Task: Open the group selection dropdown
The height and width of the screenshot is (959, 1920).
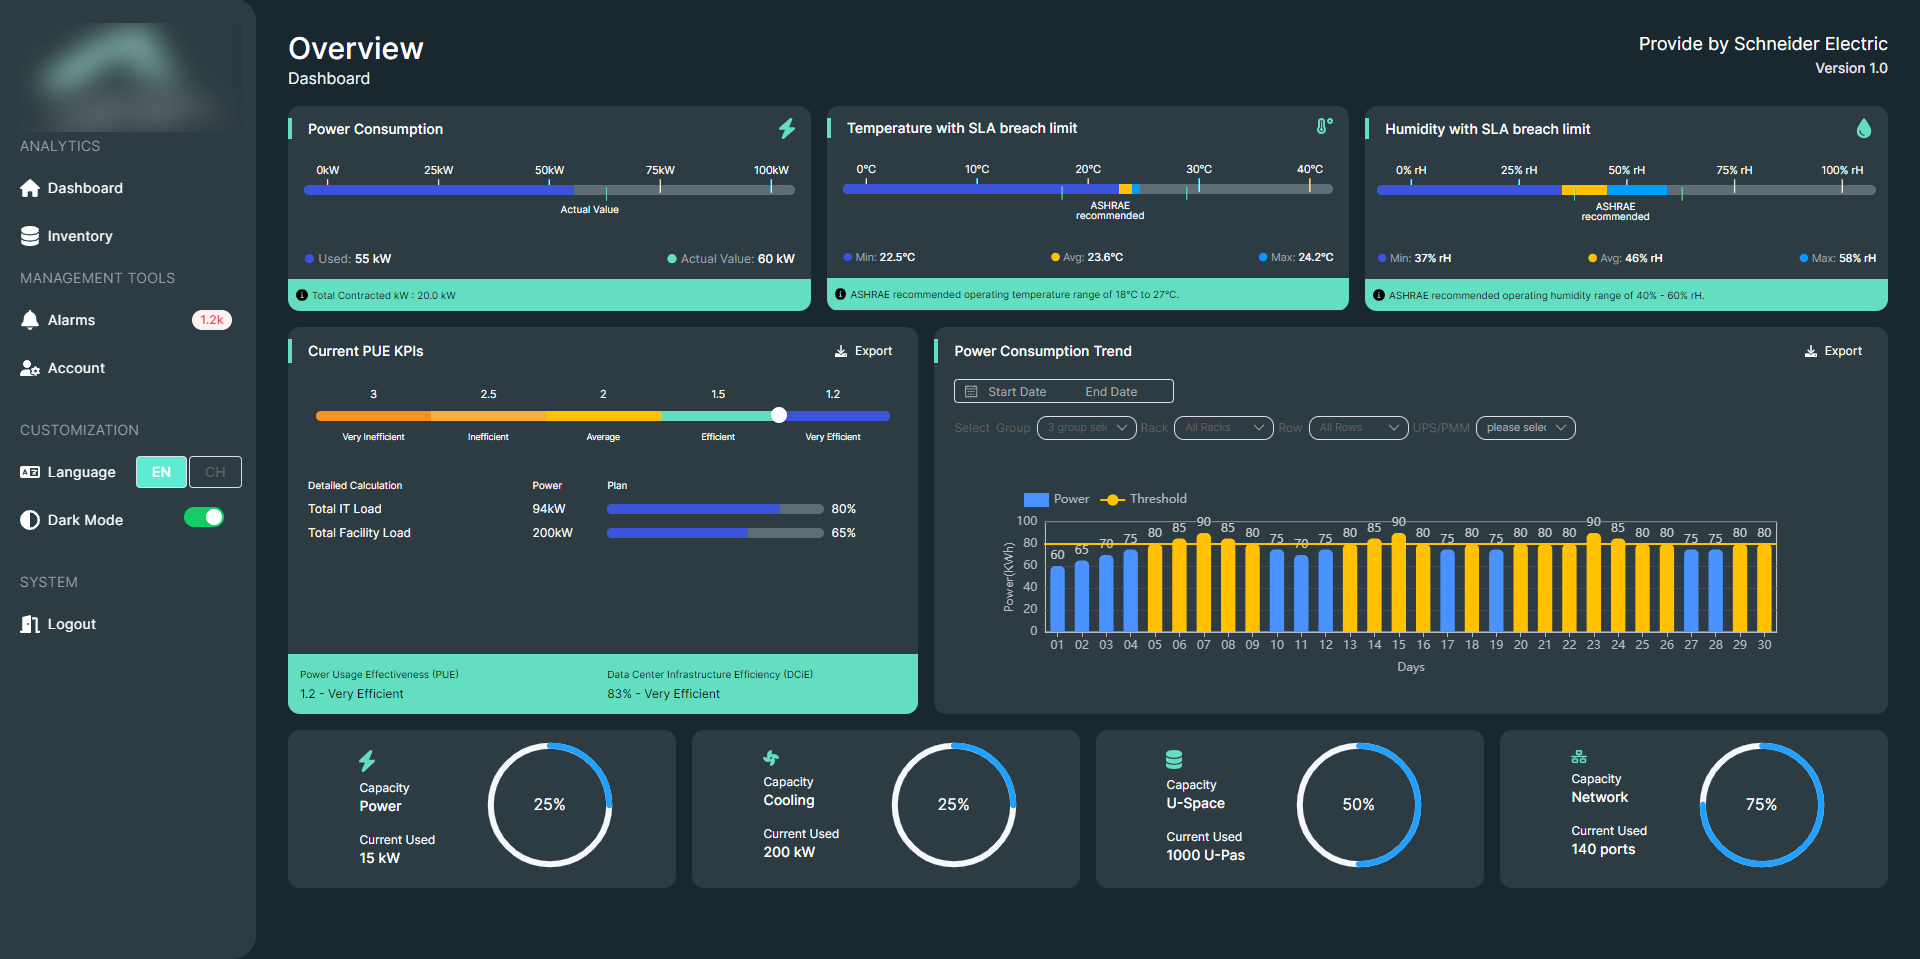Action: tap(1086, 427)
